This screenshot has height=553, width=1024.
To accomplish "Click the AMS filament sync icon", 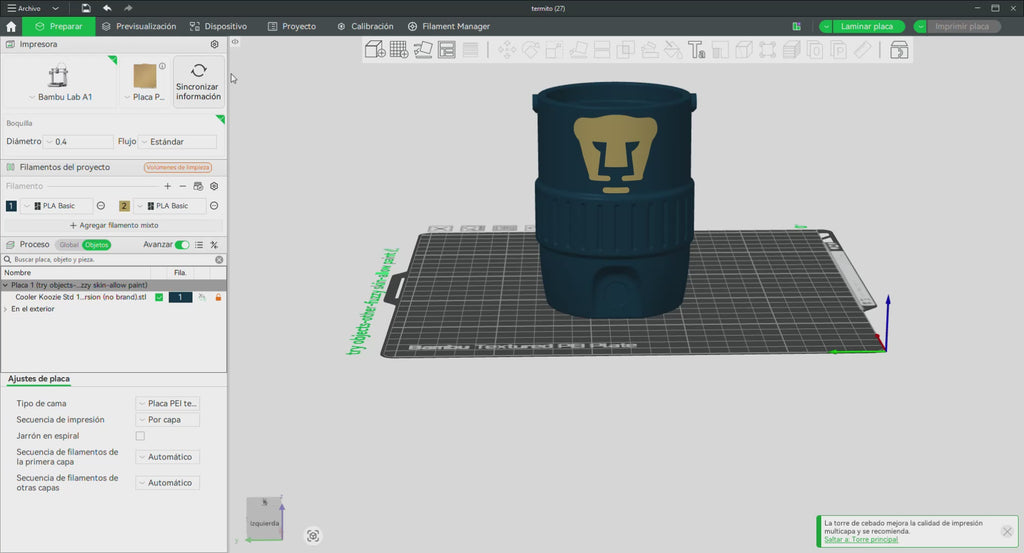I will tap(199, 186).
